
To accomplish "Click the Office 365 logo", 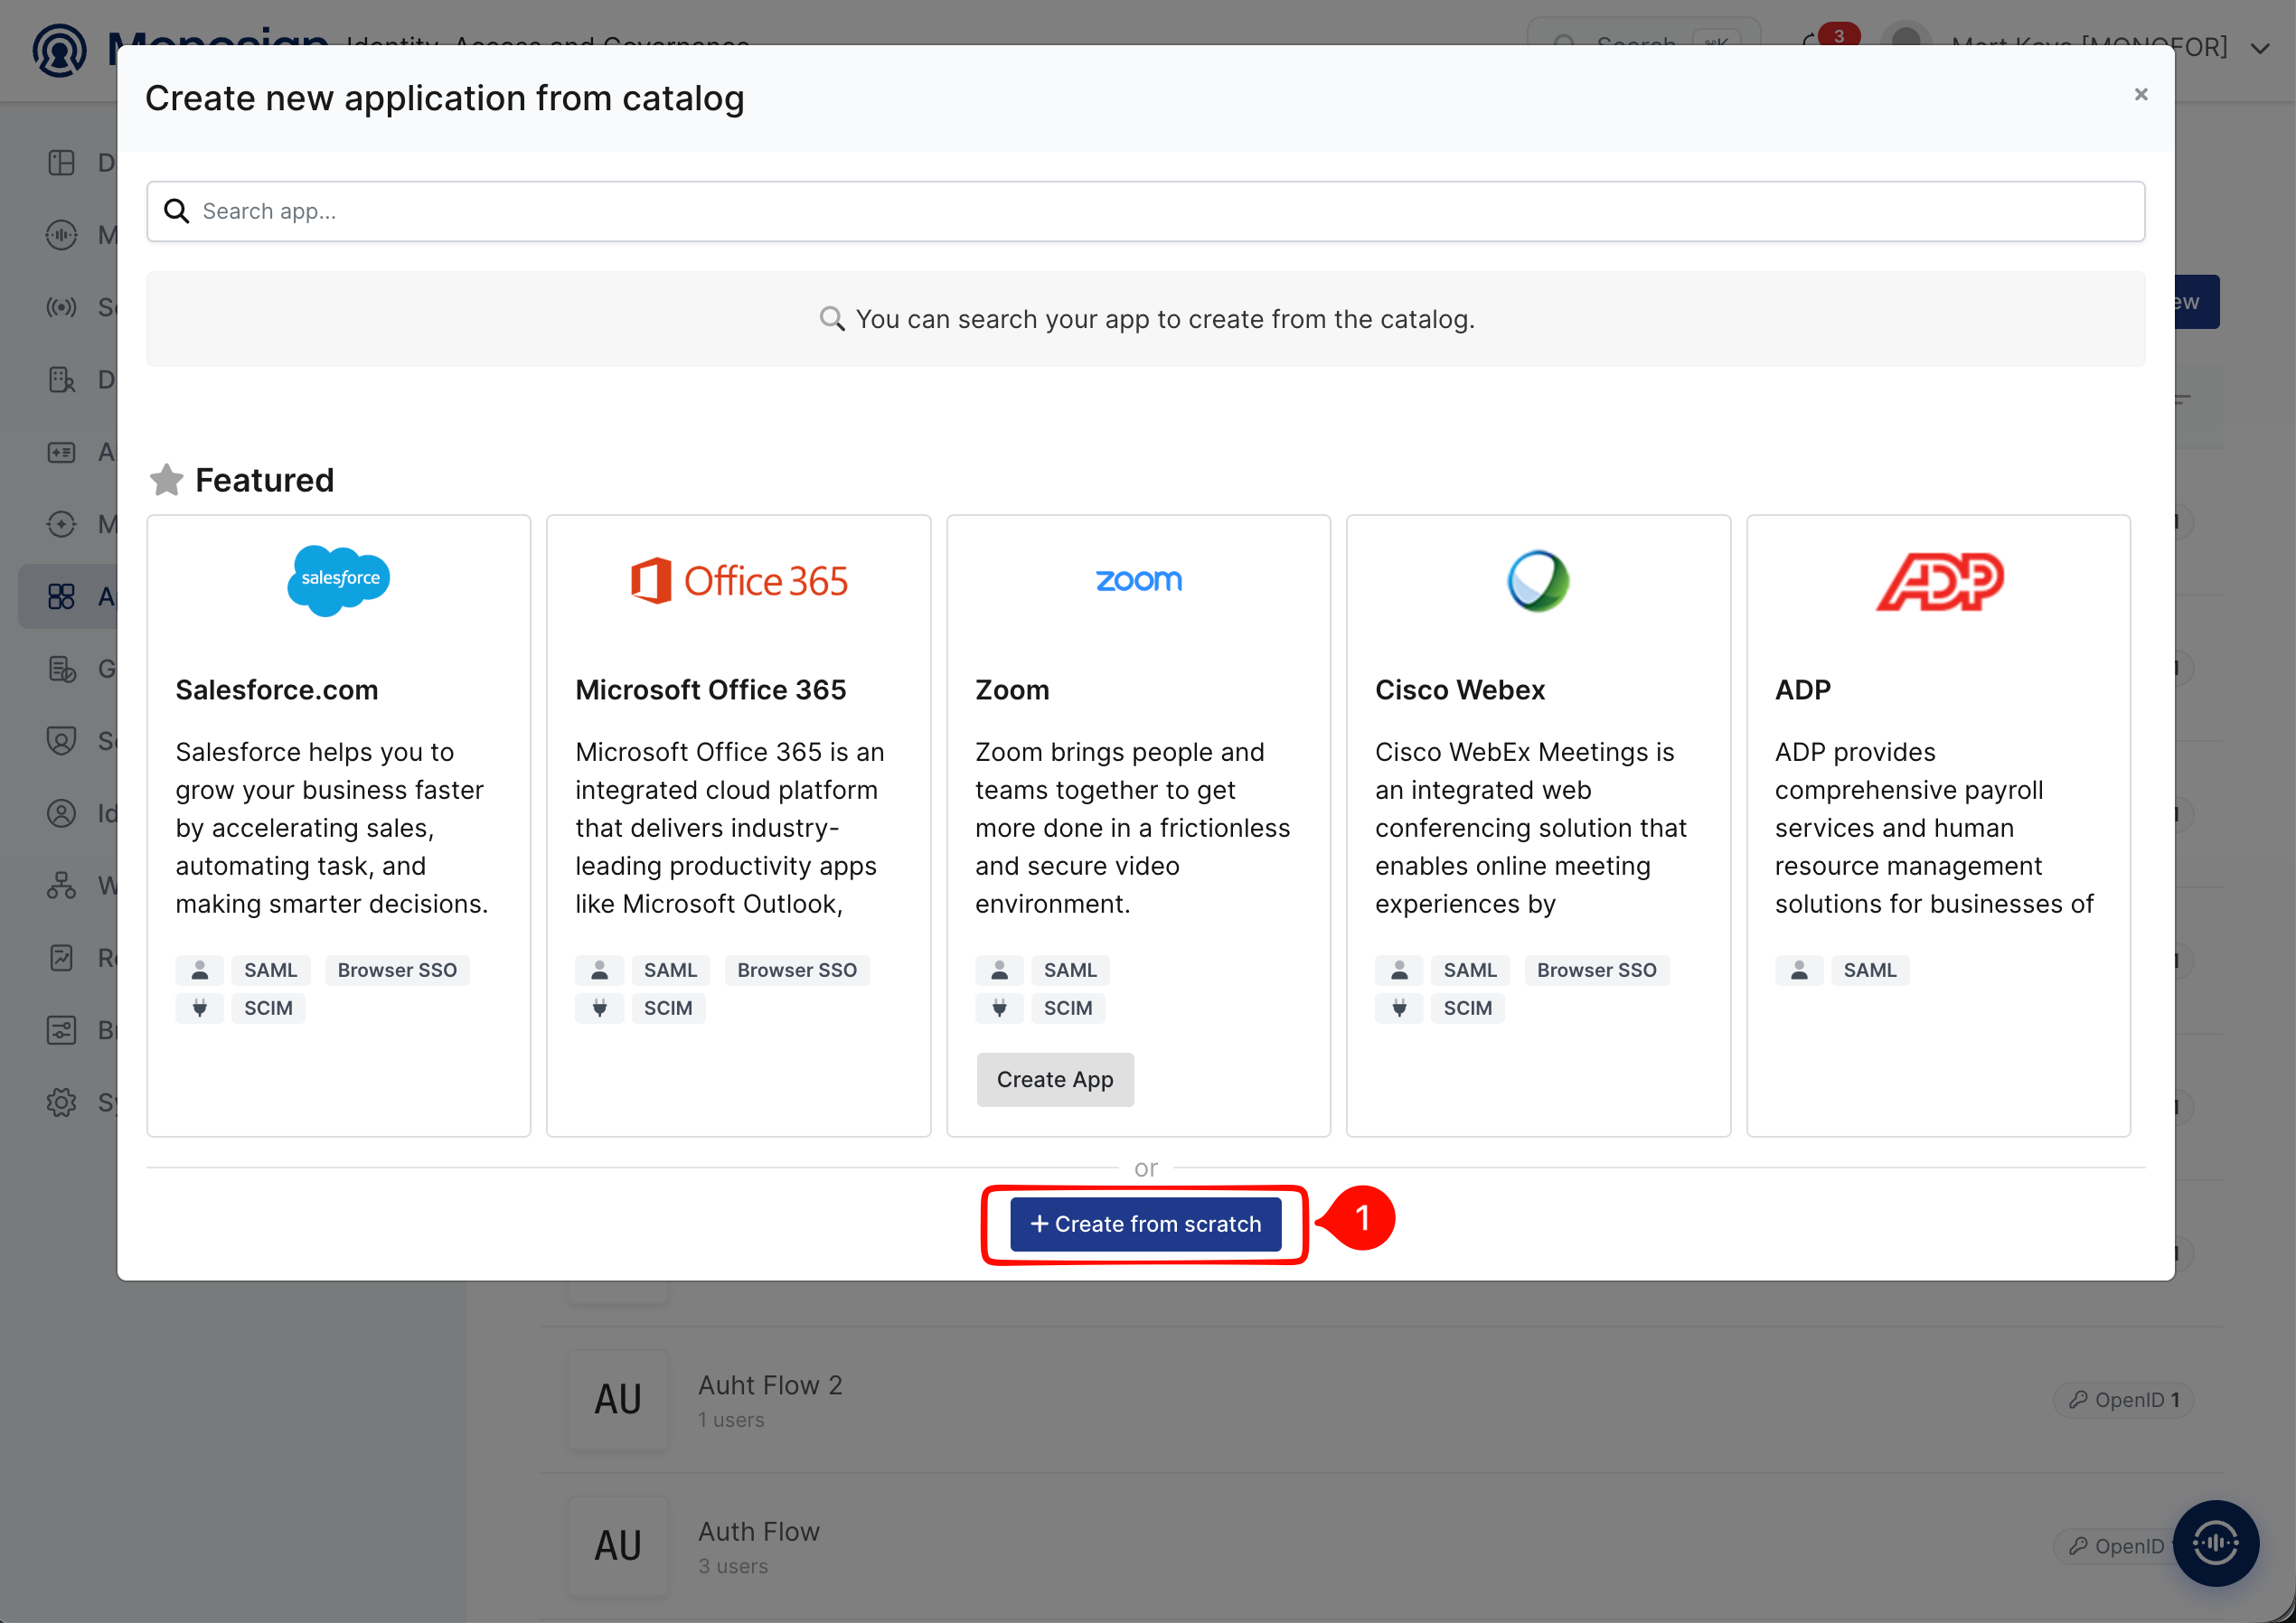I will point(739,581).
